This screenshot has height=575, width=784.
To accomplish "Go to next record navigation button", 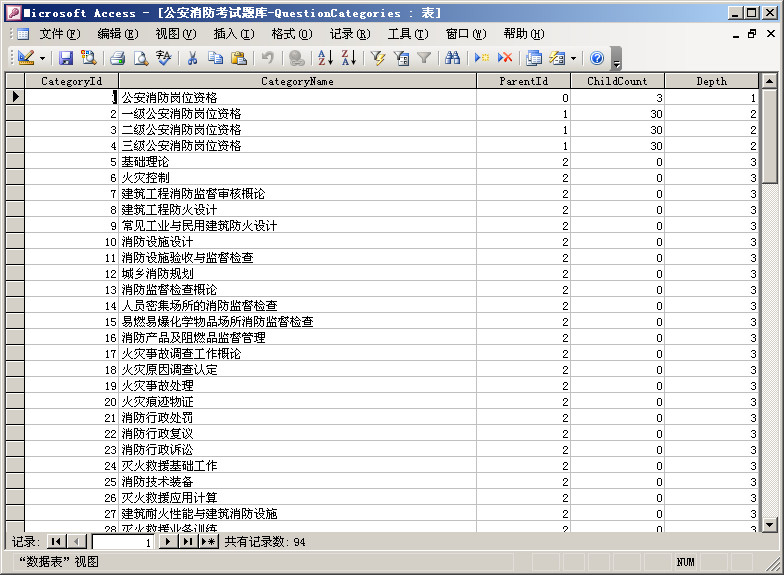I will point(168,542).
